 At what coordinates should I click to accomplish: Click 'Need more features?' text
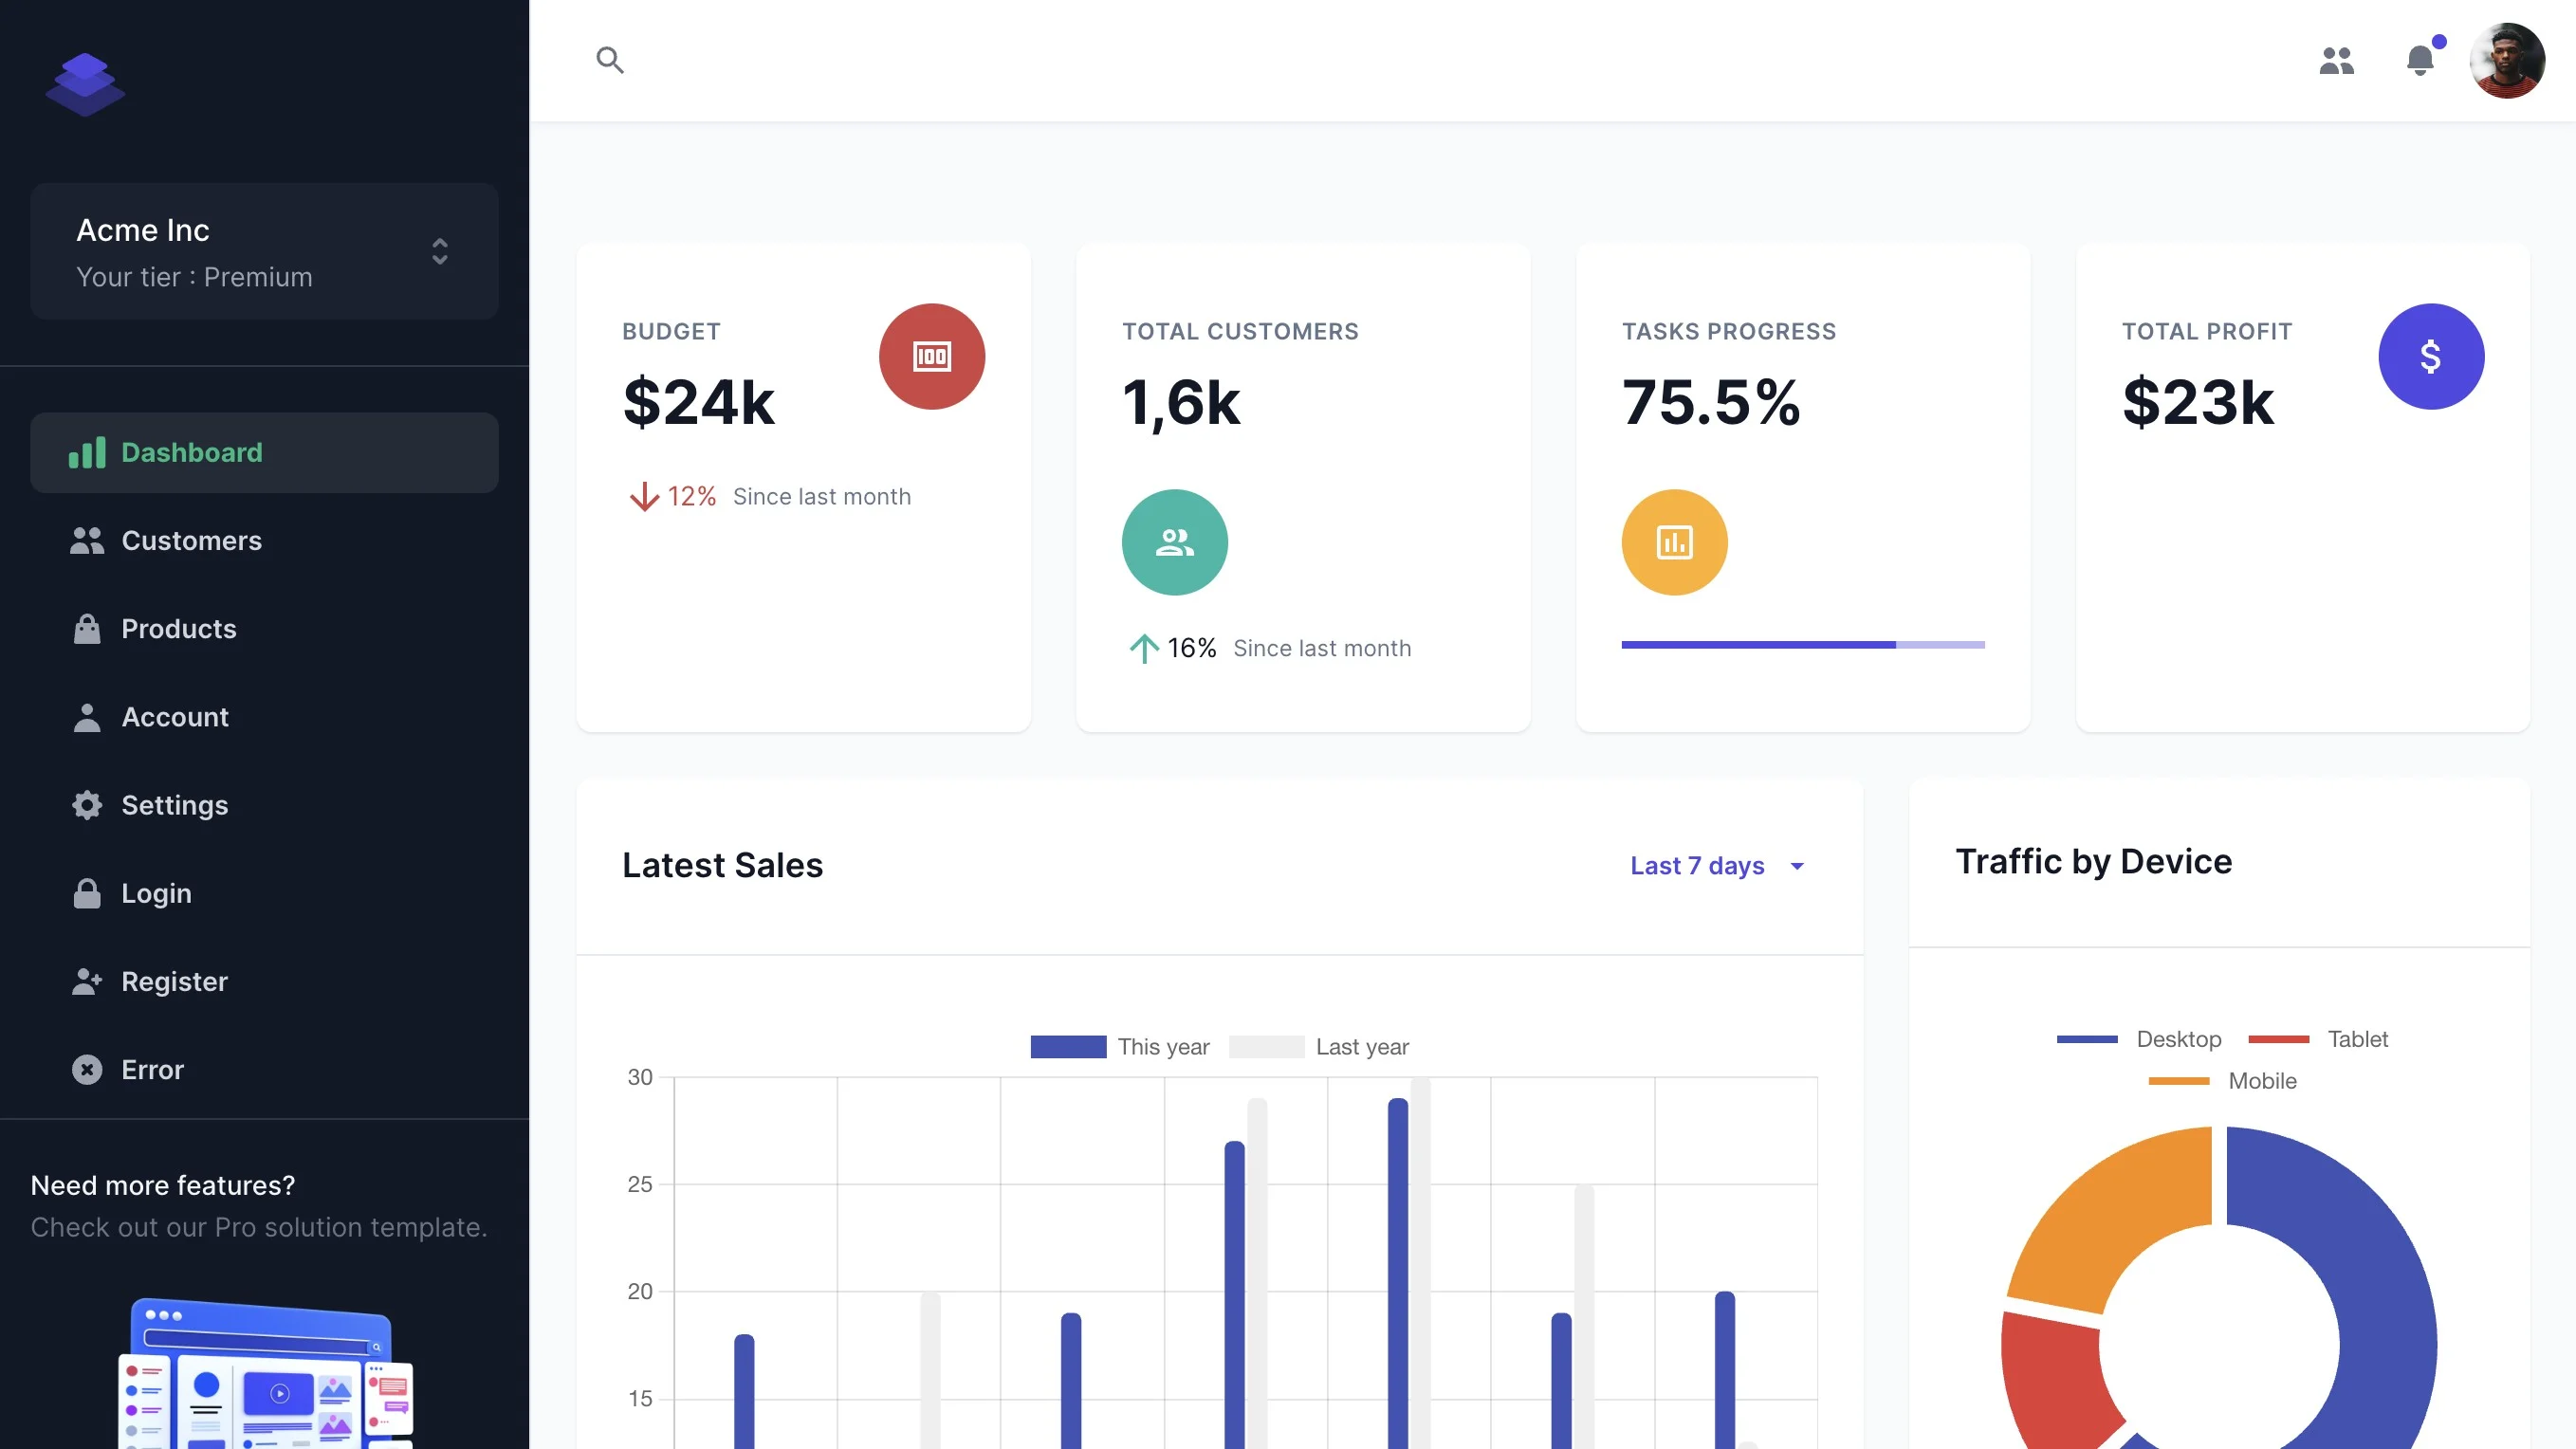pyautogui.click(x=163, y=1185)
